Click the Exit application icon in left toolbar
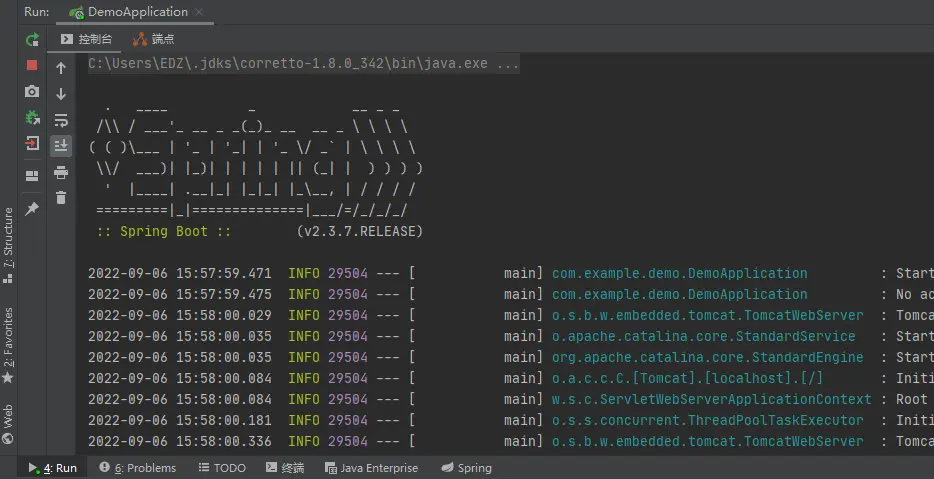 click(x=32, y=143)
